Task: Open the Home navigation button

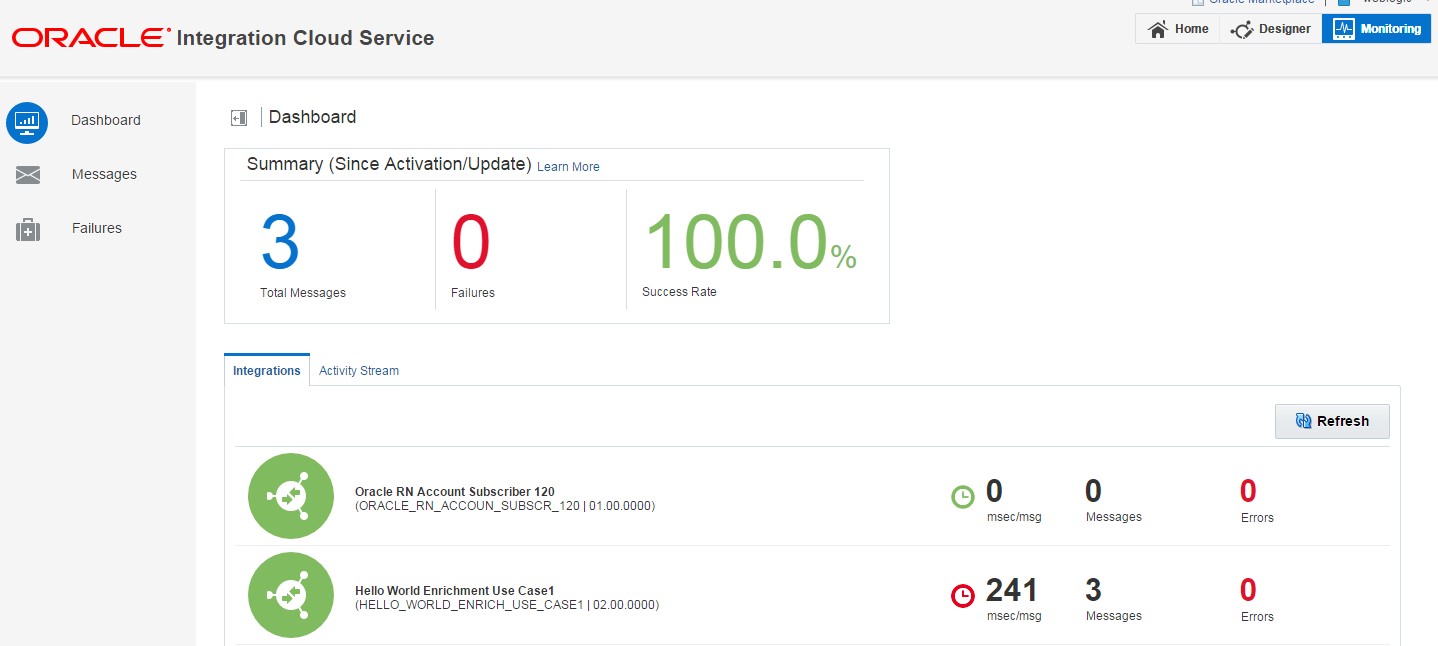Action: pos(1178,29)
